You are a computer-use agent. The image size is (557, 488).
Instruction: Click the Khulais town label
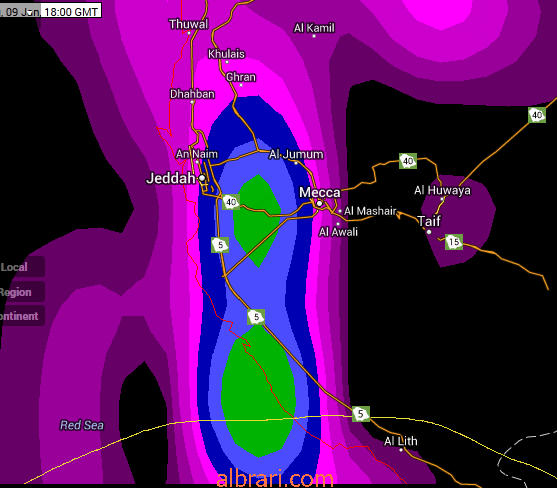click(x=226, y=54)
